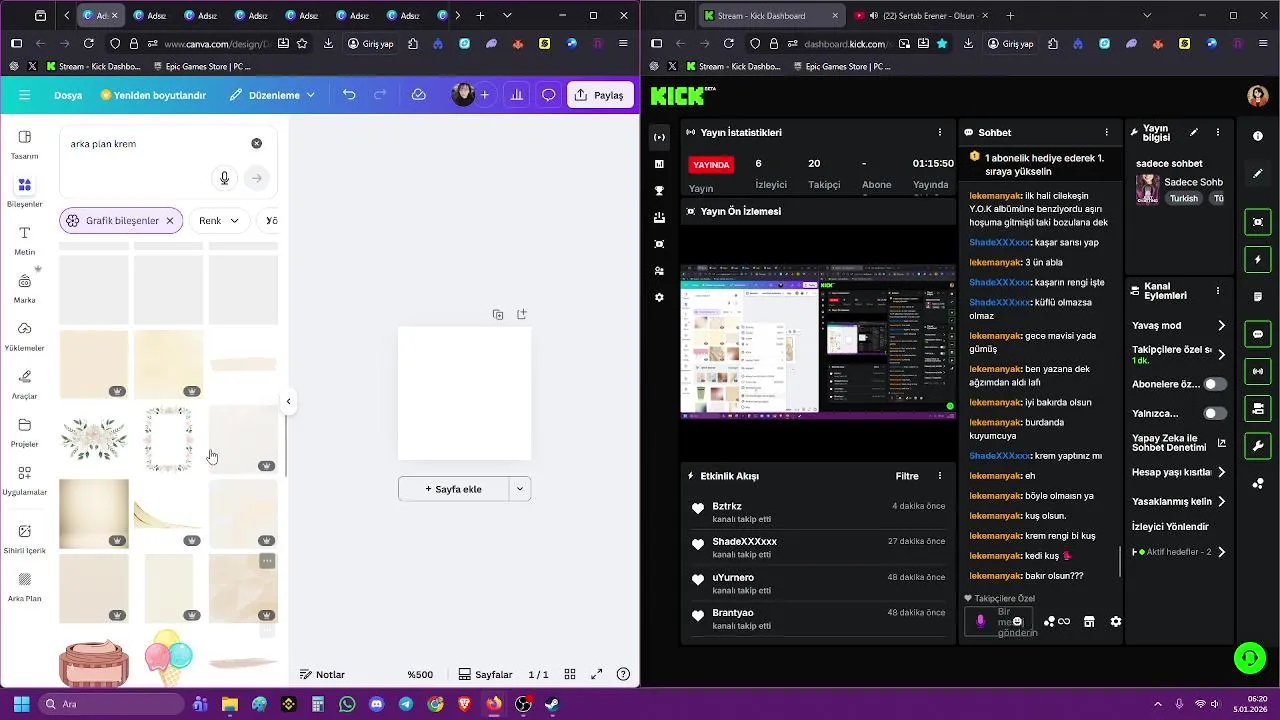
Task: Open the Renk filter dropdown
Action: (220, 221)
